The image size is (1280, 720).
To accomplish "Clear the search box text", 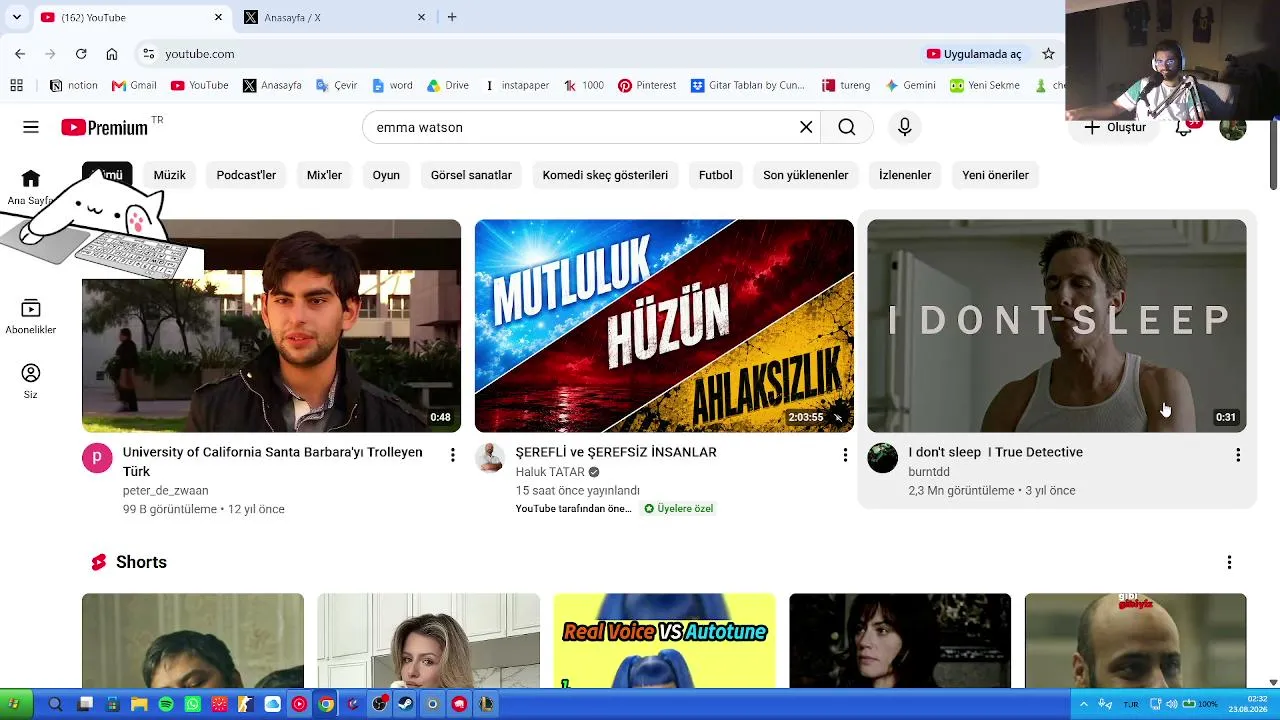I will click(806, 127).
